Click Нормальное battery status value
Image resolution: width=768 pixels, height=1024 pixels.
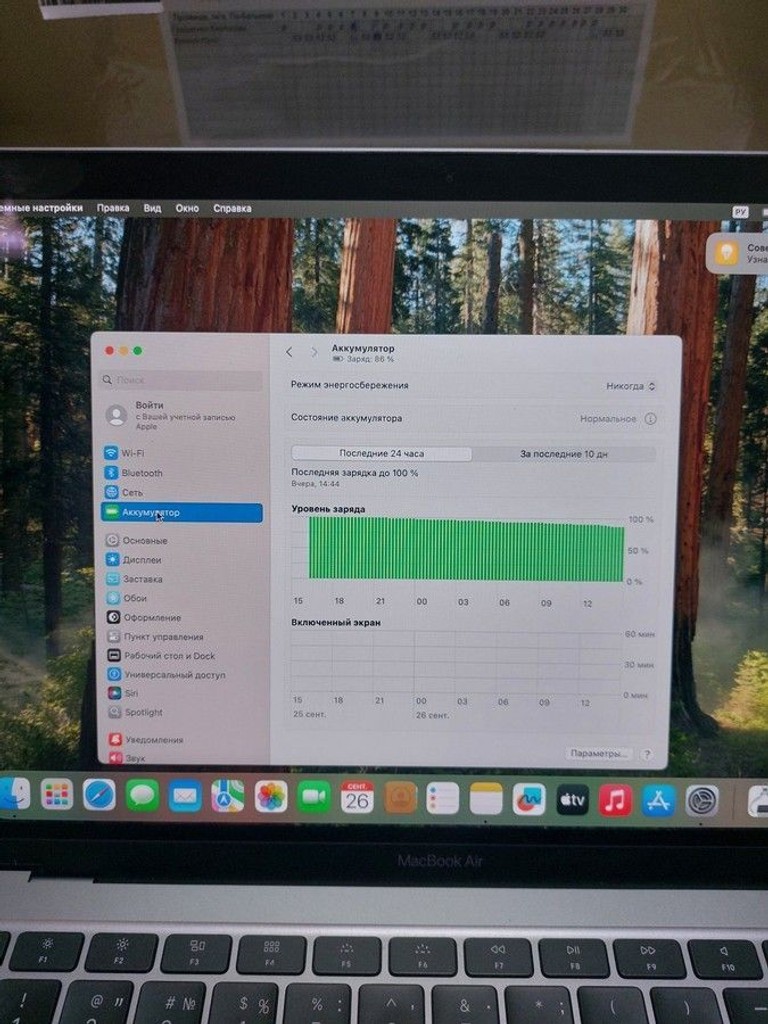608,419
